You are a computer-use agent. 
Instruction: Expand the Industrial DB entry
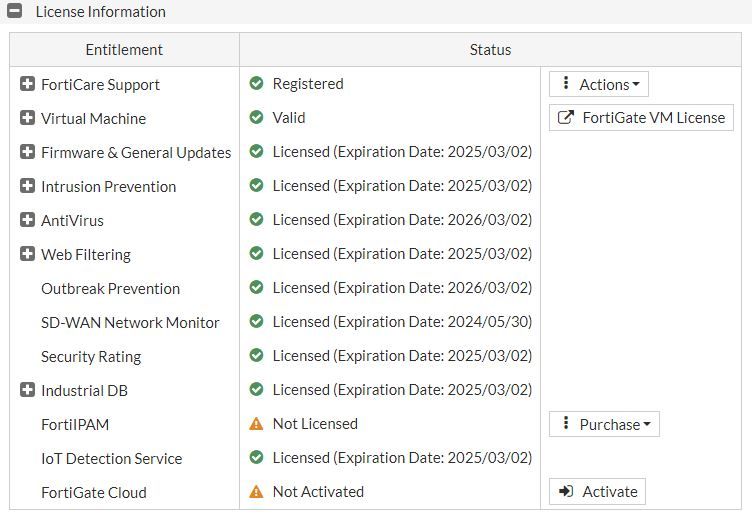pos(28,390)
